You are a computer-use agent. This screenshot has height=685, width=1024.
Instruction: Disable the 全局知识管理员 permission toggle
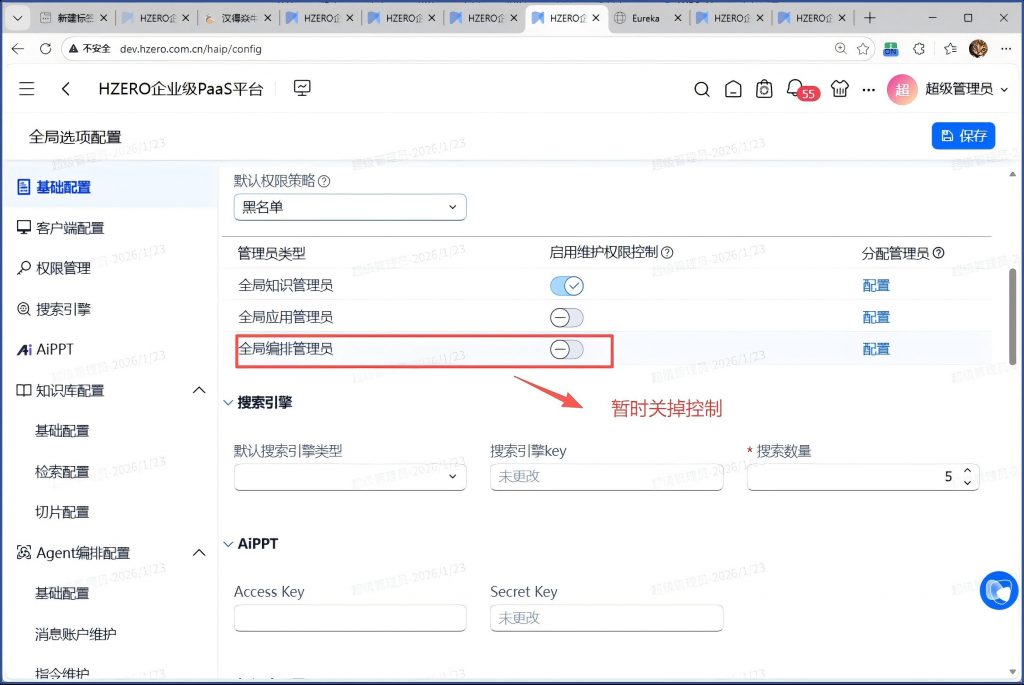coord(566,286)
